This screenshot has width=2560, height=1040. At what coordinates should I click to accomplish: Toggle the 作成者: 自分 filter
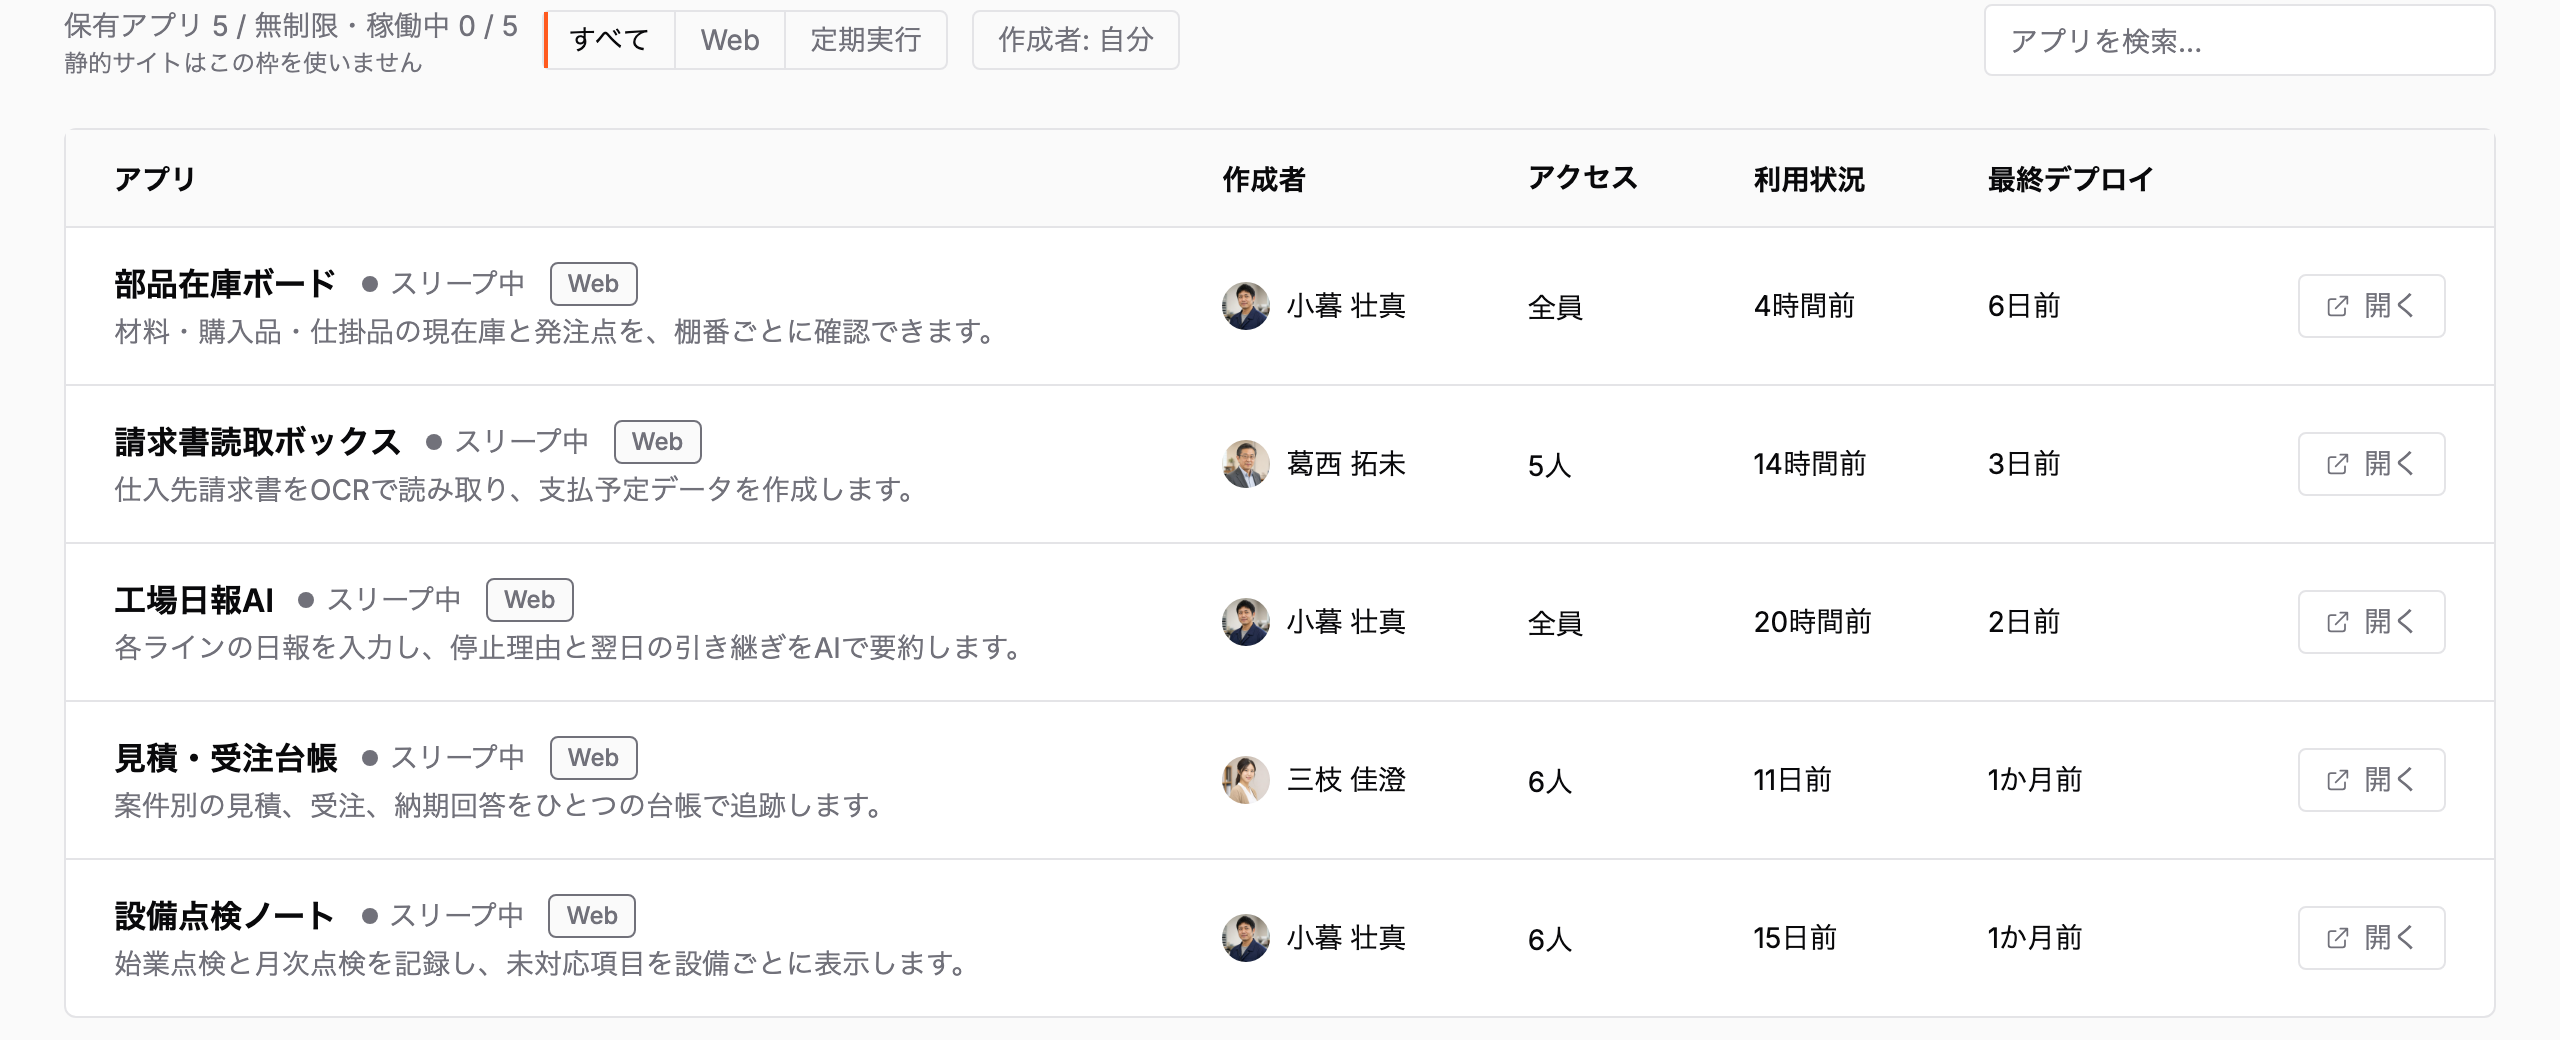[x=1076, y=40]
